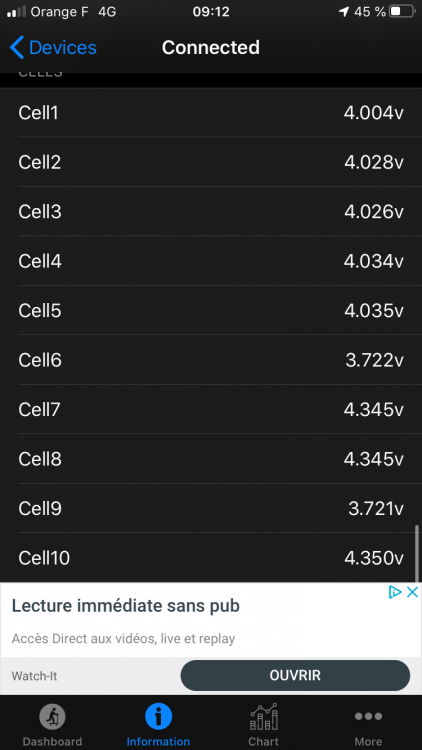Select the Information circle icon
The image size is (422, 750).
click(158, 717)
